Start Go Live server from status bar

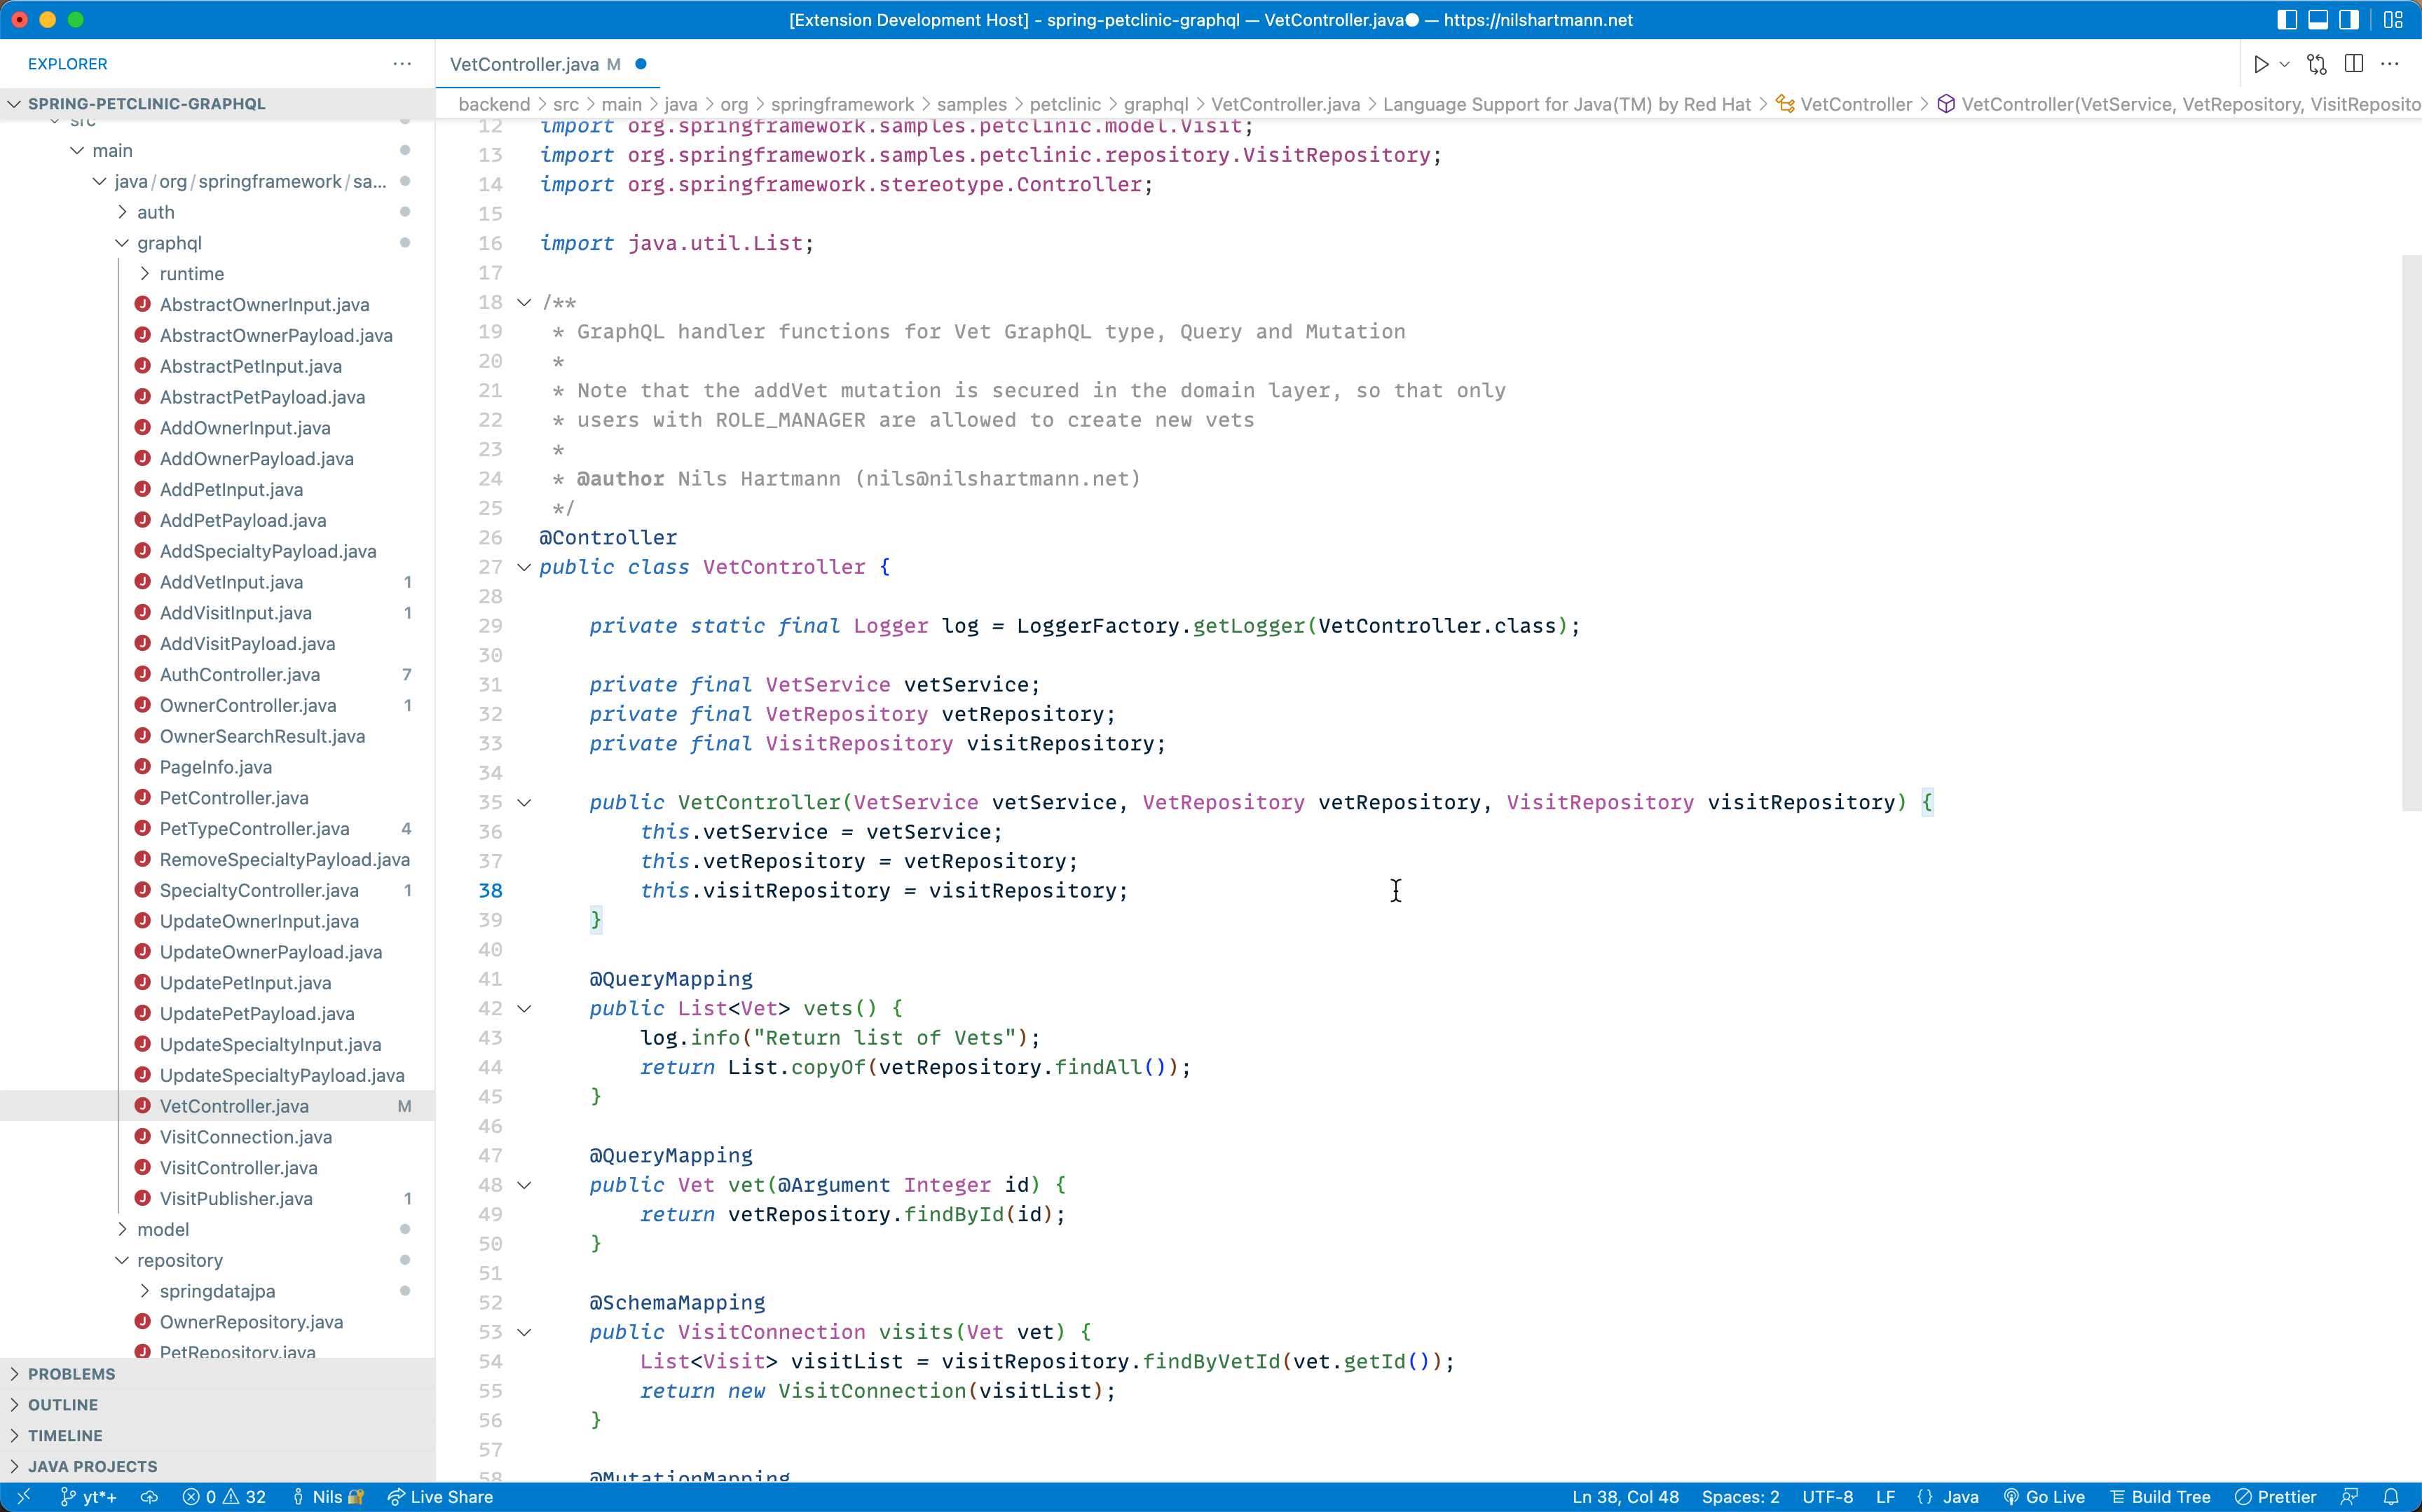(2044, 1497)
